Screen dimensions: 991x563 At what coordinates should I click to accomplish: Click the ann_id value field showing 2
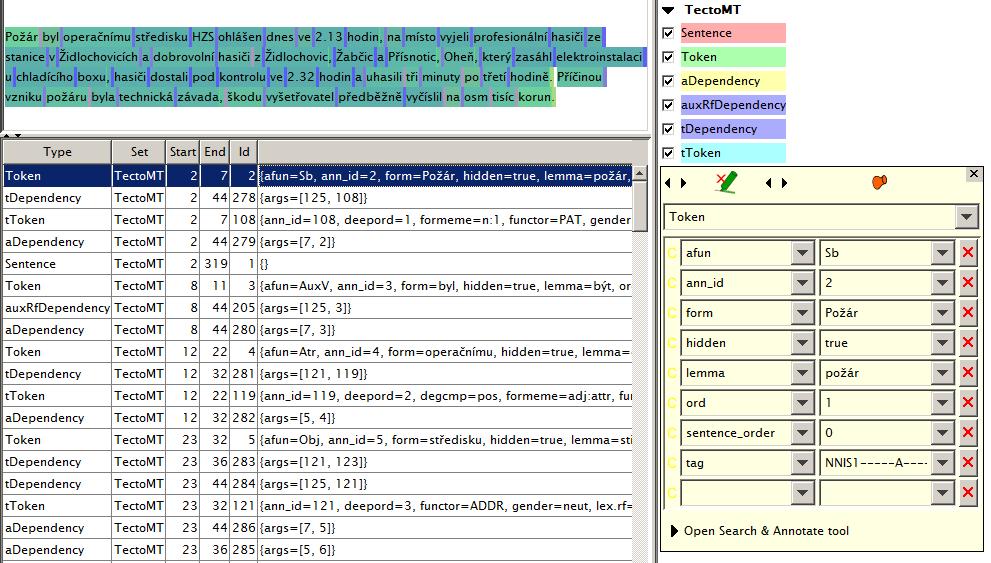tap(876, 282)
